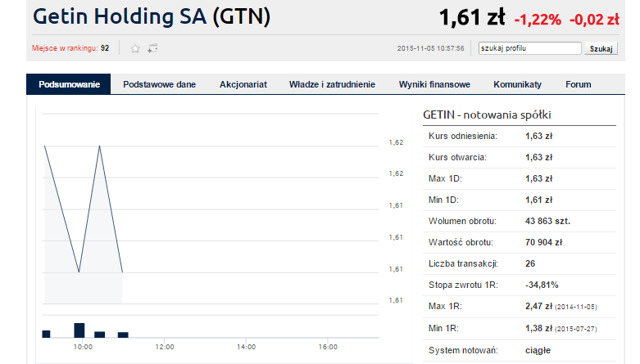
Task: Click the 16:00 time axis label
Action: point(328,347)
